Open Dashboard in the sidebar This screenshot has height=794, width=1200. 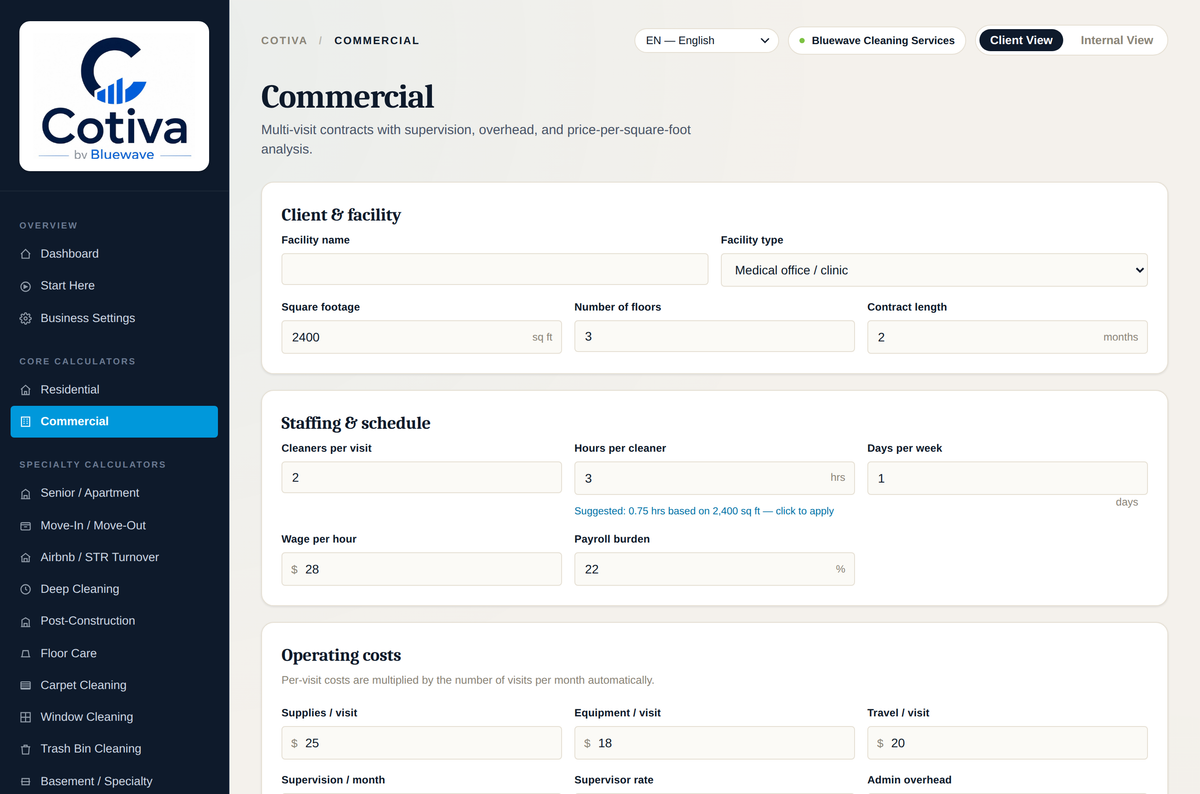click(114, 254)
